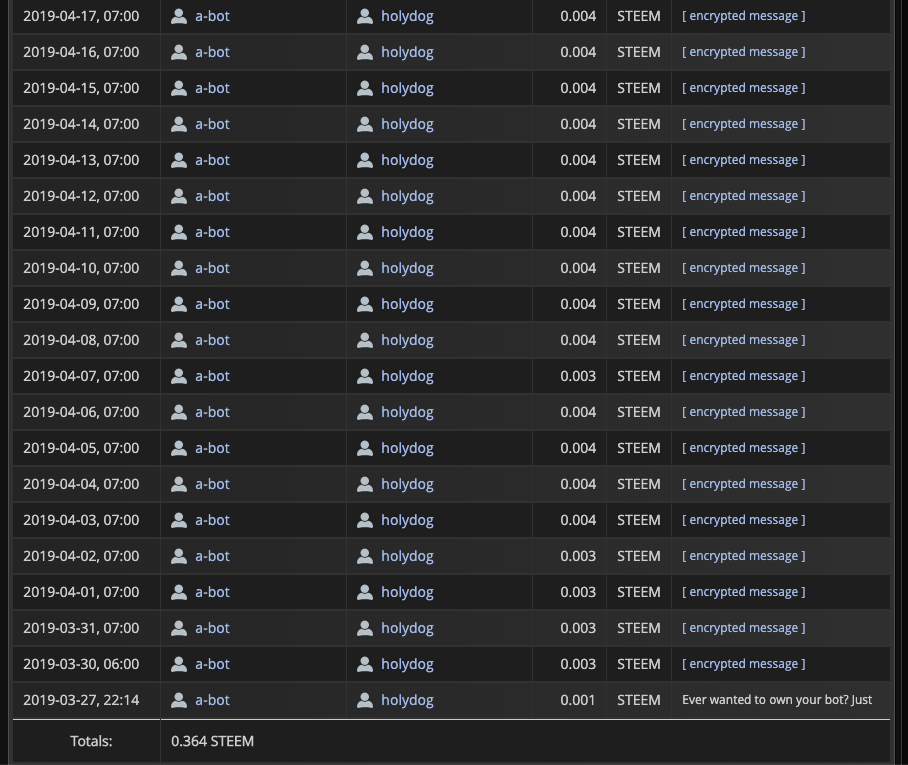The image size is (908, 765).
Task: Click the holydog user icon in 2019-04-15 row
Action: (x=365, y=88)
